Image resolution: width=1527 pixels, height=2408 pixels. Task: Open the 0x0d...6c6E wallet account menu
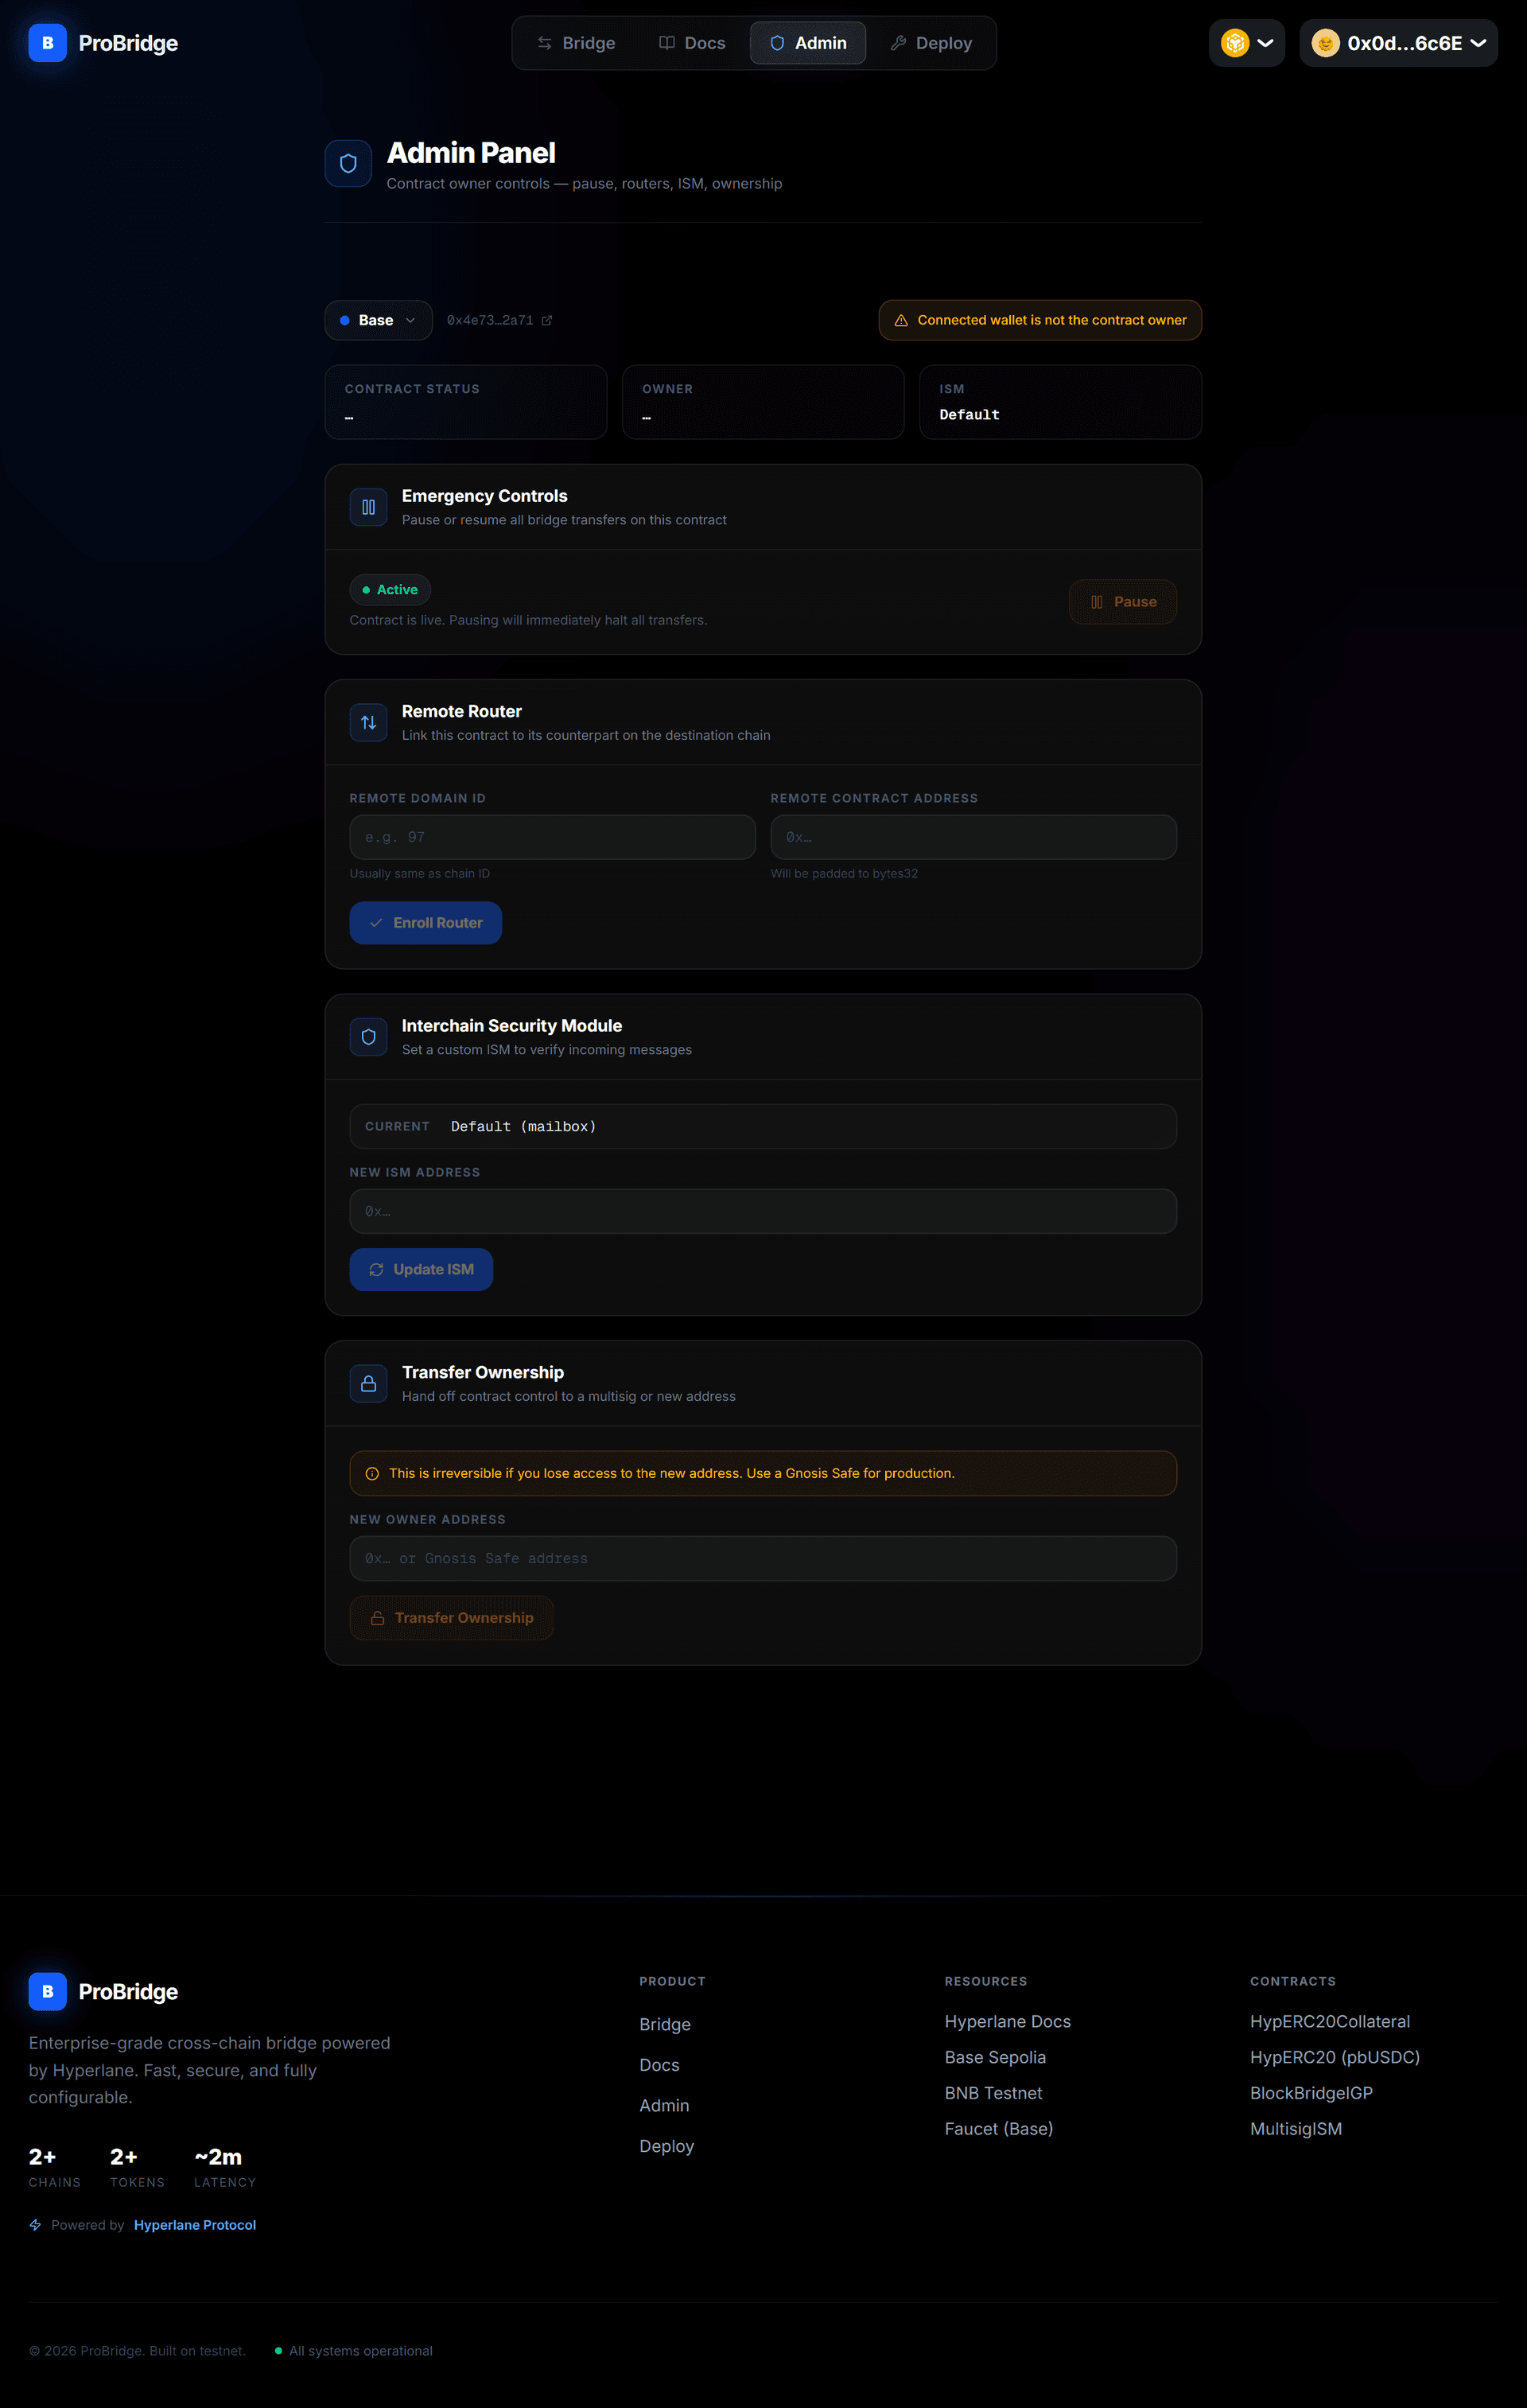1397,43
